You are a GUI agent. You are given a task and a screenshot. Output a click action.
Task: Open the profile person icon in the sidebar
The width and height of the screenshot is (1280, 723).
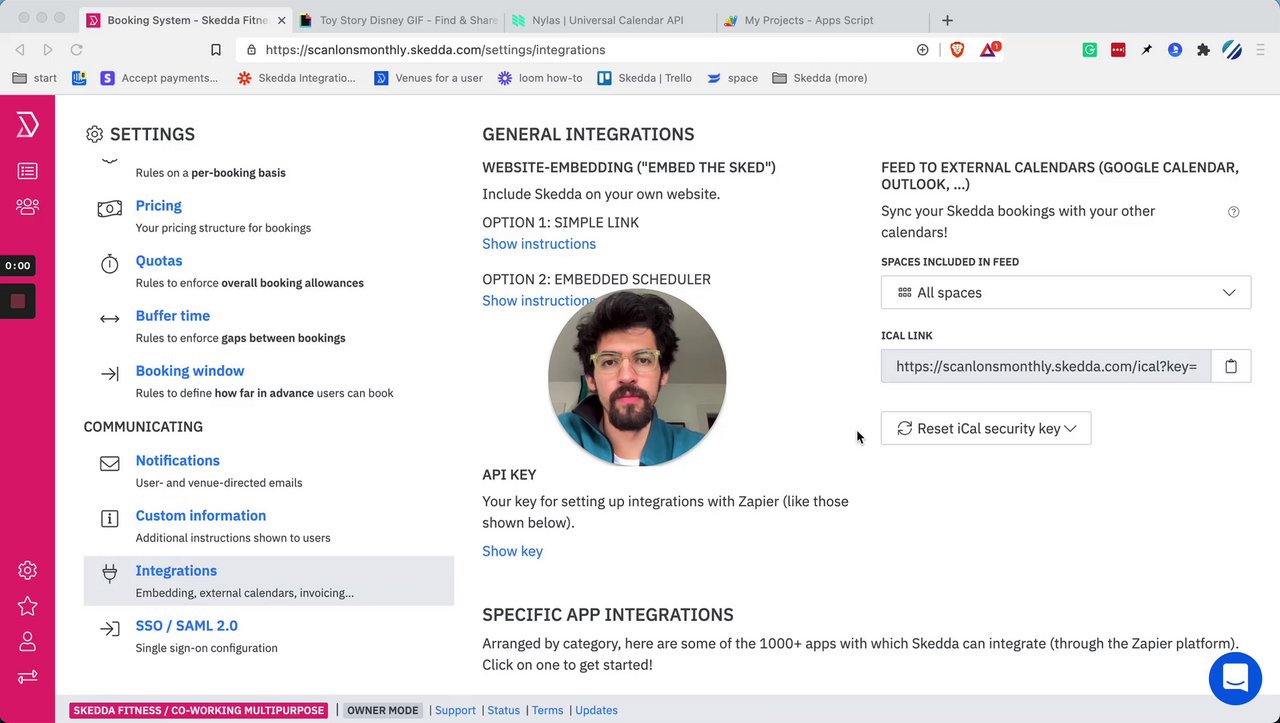(x=27, y=641)
